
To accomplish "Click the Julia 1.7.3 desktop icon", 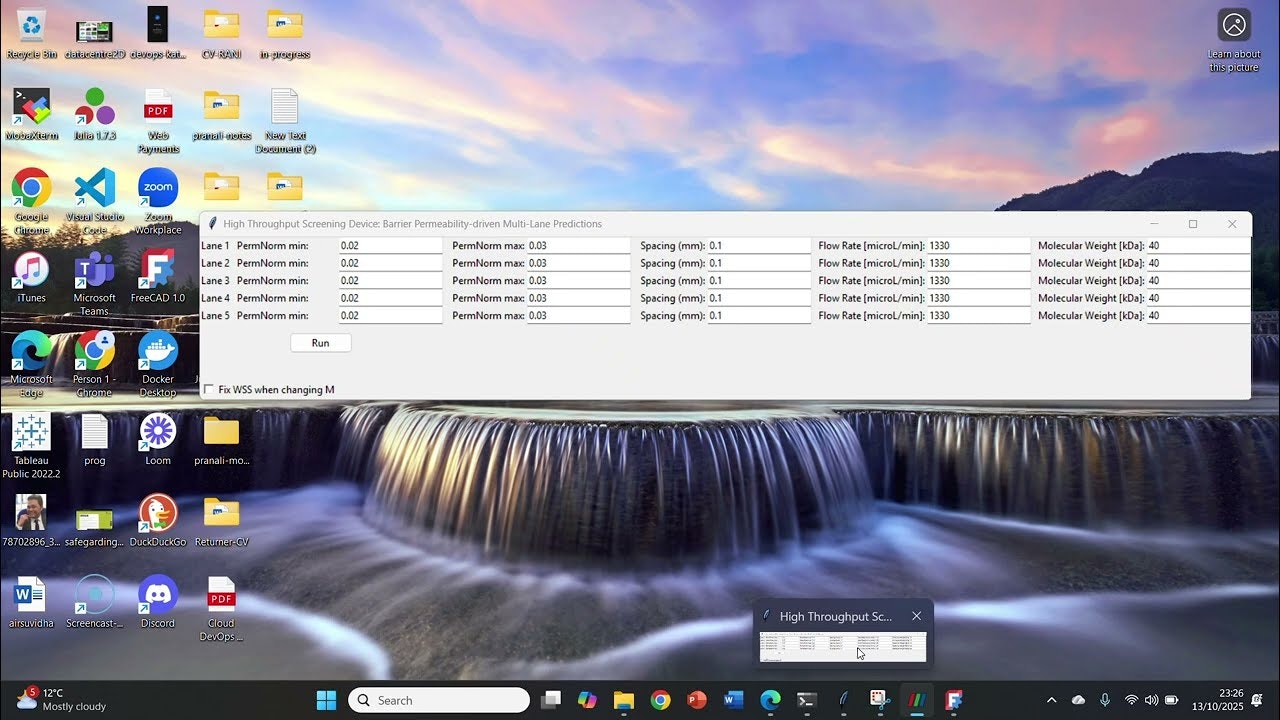I will 95,108.
